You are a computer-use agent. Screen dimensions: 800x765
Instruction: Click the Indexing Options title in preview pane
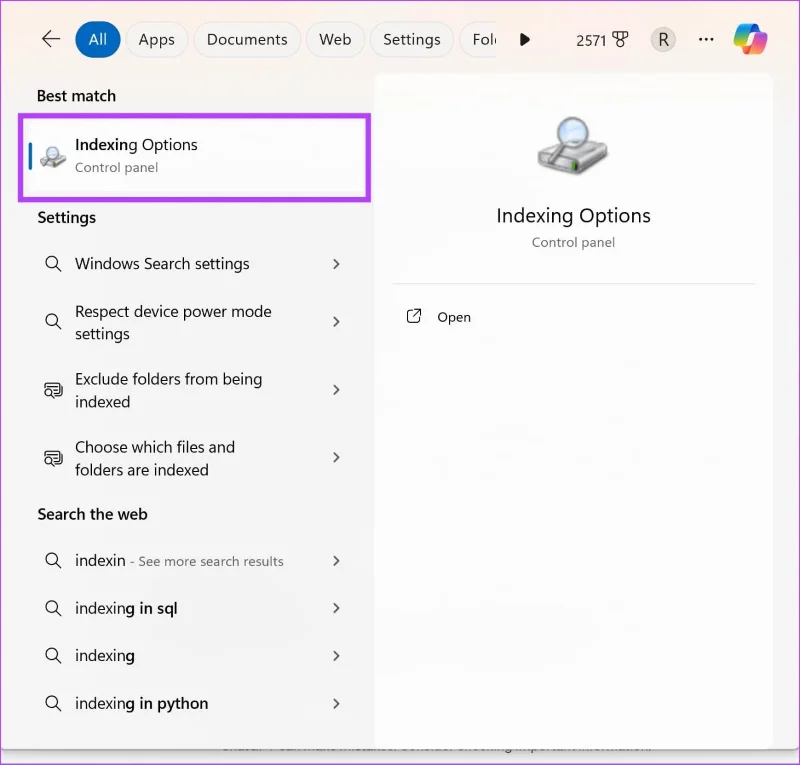(573, 216)
